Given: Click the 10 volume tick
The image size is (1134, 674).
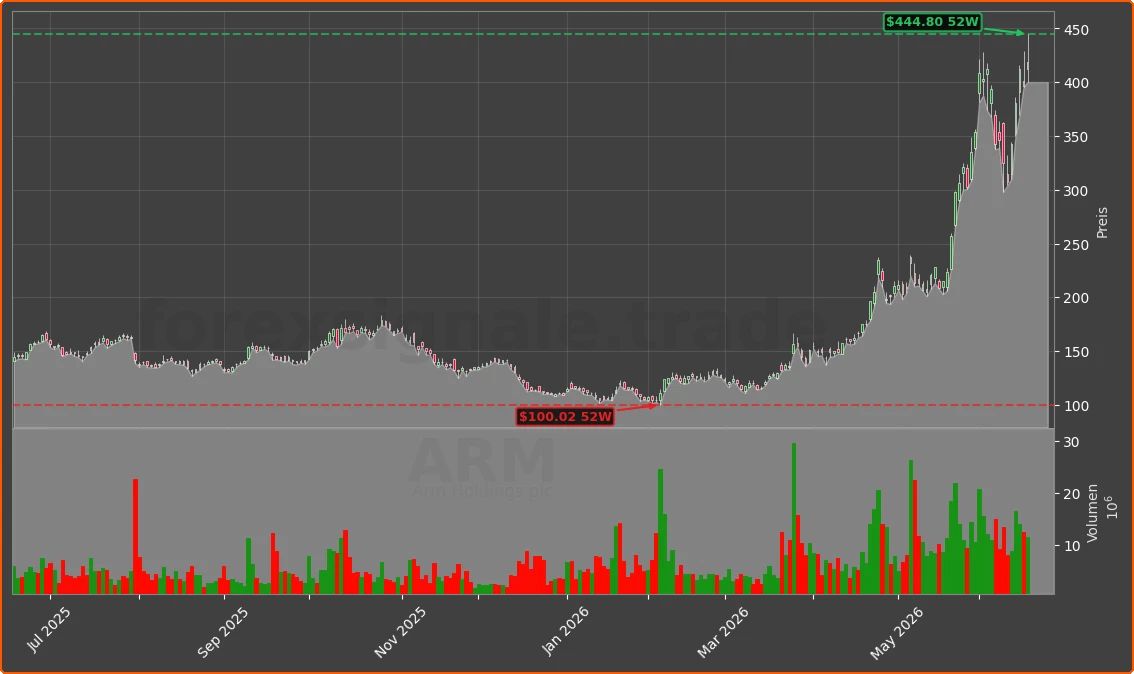Looking at the screenshot, I should (x=1072, y=546).
